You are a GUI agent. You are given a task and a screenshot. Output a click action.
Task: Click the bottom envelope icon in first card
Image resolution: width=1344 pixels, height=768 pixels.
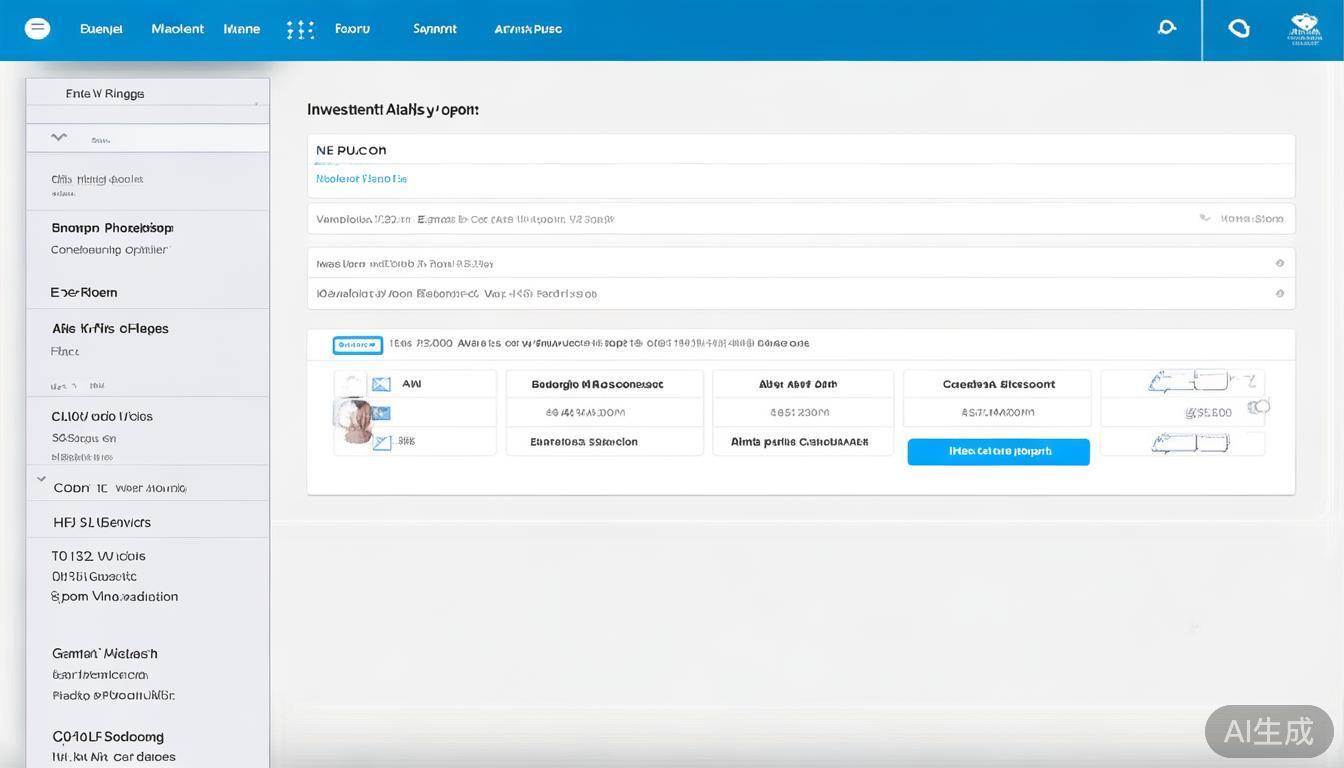pos(381,441)
